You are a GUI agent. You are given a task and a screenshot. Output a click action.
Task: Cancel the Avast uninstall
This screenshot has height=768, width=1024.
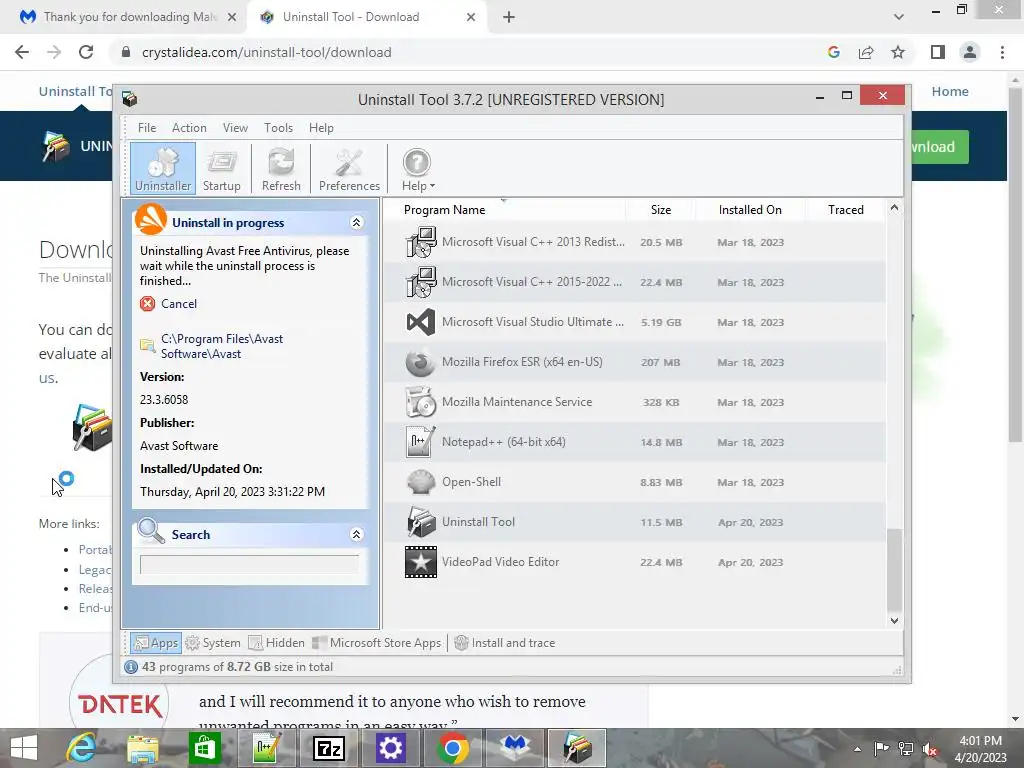178,304
